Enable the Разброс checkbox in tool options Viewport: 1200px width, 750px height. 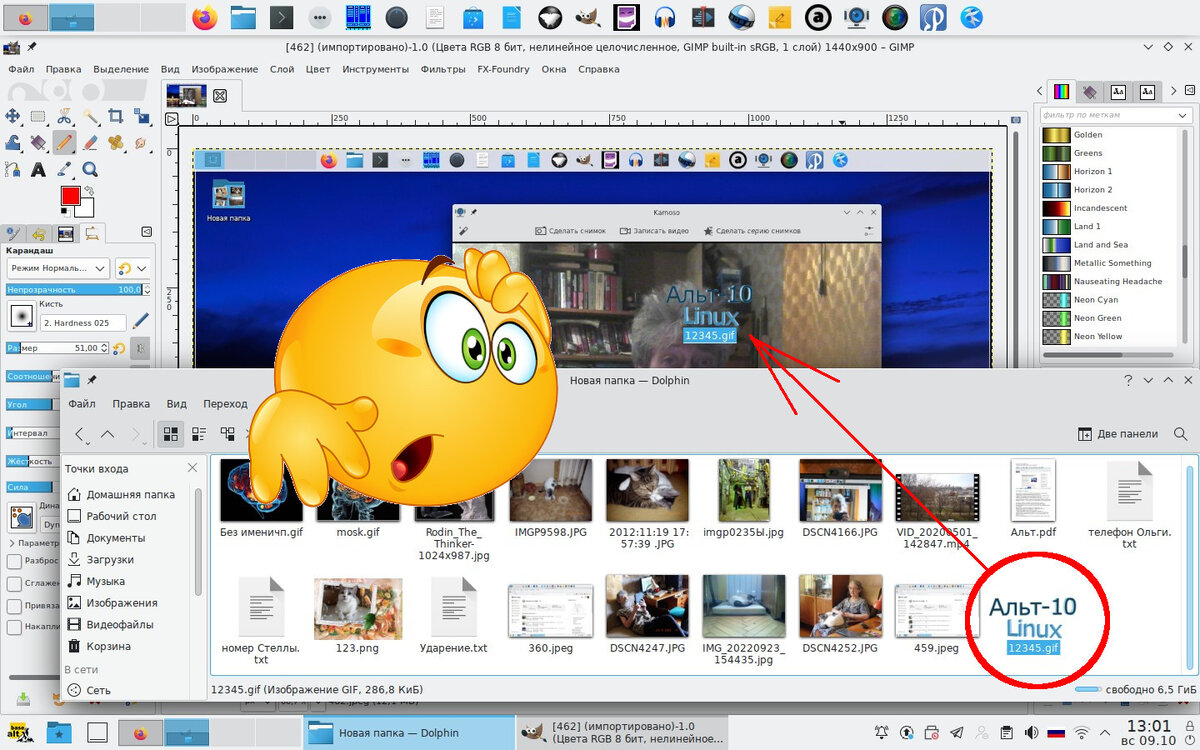pyautogui.click(x=14, y=562)
